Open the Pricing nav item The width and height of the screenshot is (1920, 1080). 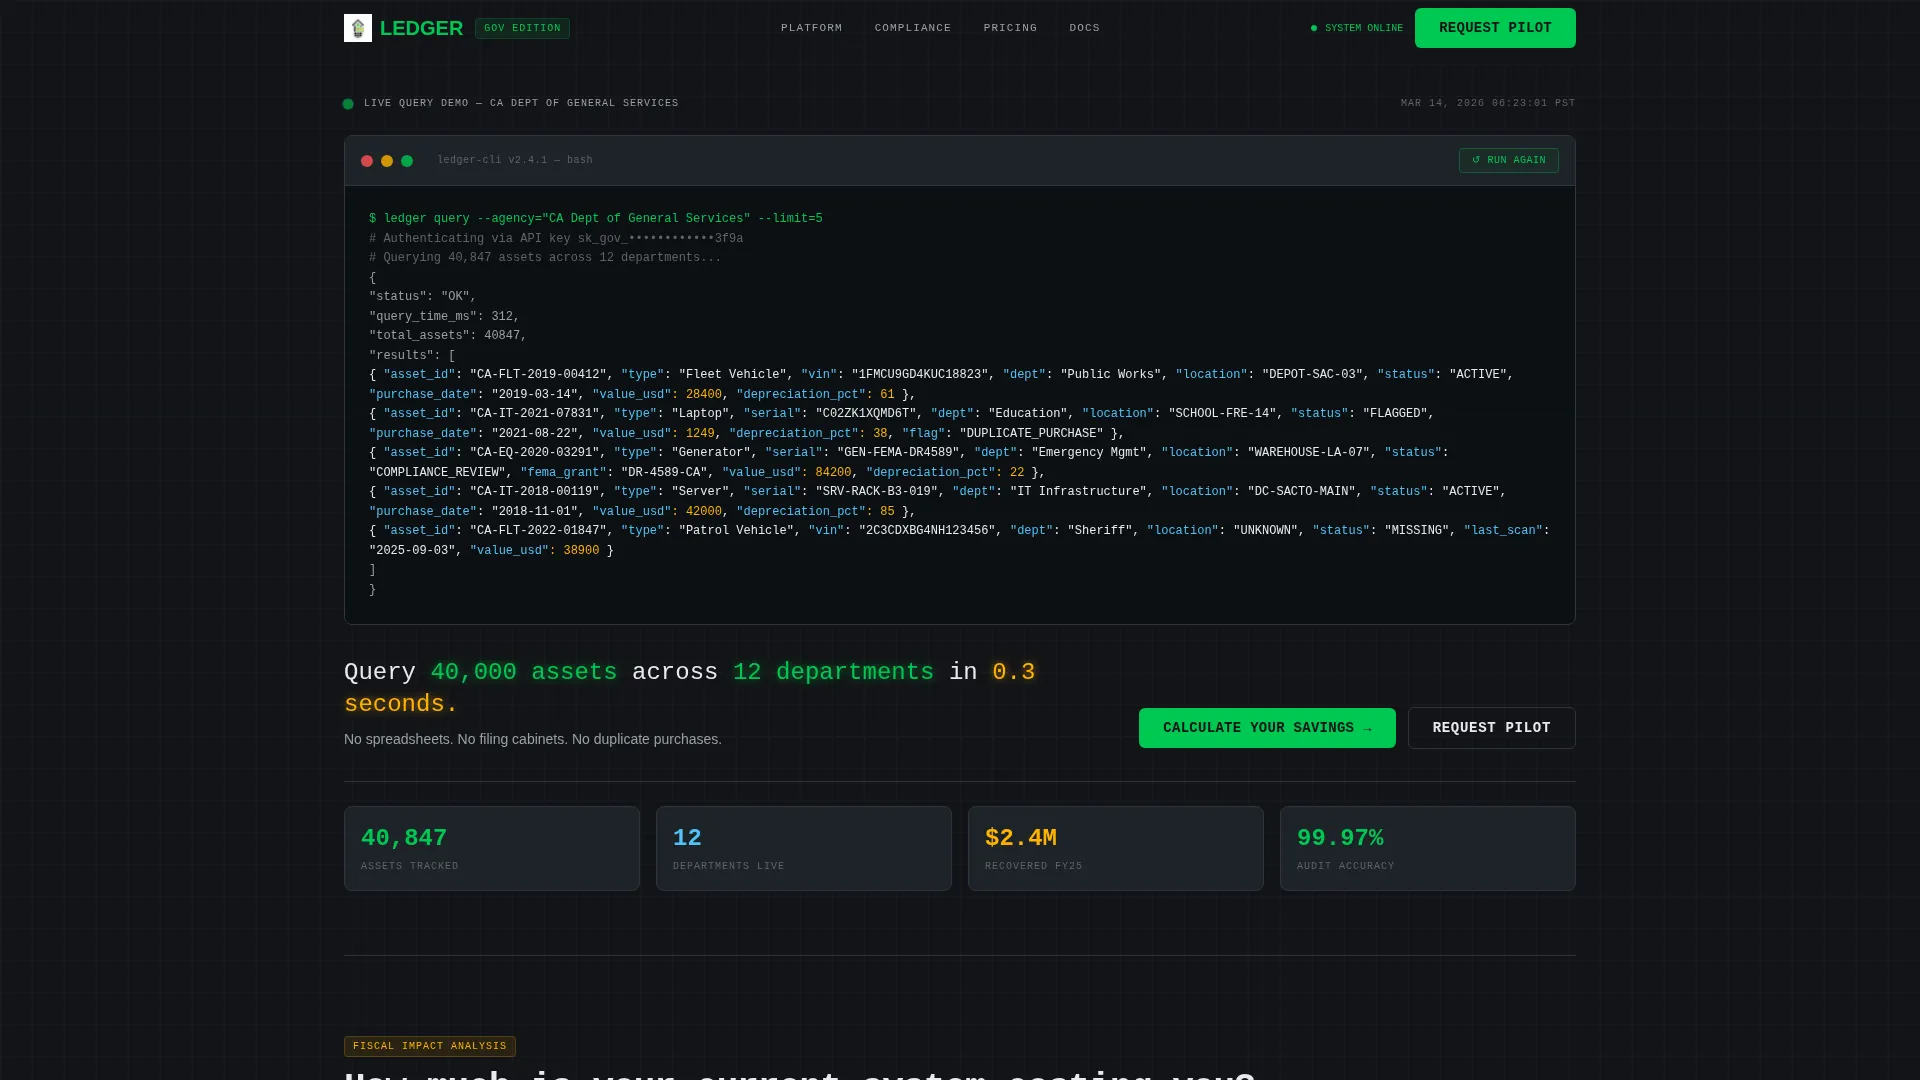click(1010, 28)
